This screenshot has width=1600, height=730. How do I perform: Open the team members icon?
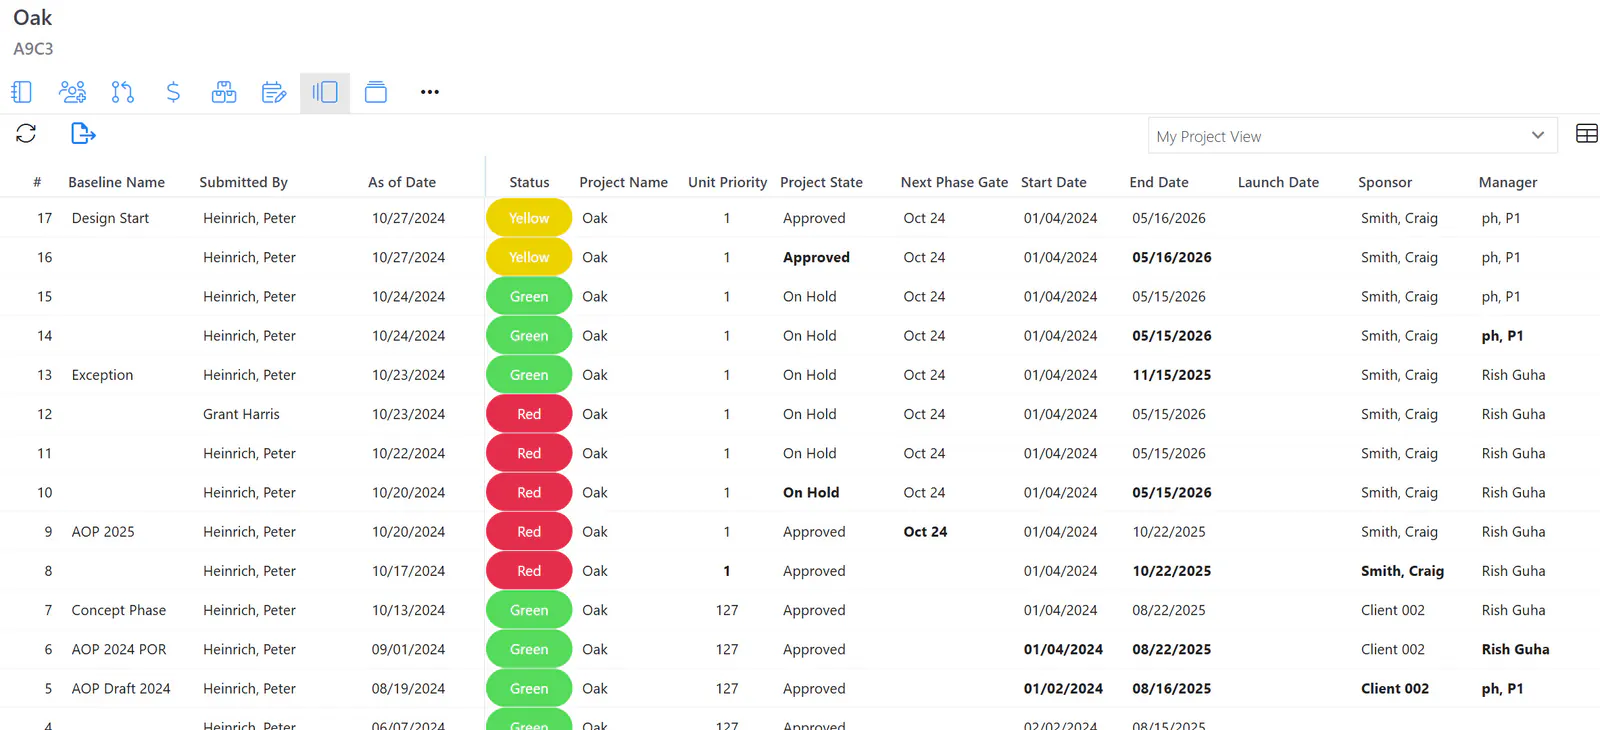72,92
